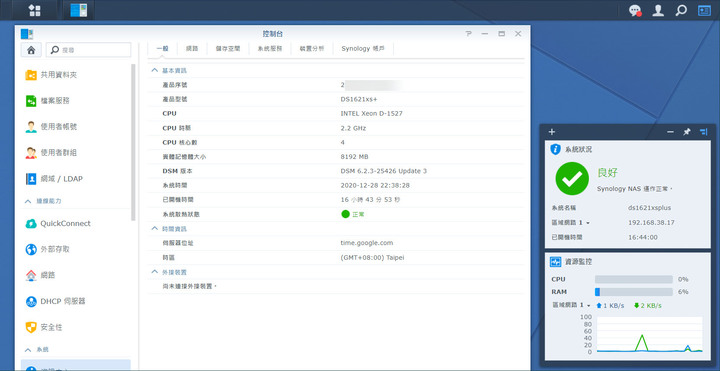Click the 16:44:00 uptime in widget
This screenshot has height=371, width=720.
click(x=642, y=237)
